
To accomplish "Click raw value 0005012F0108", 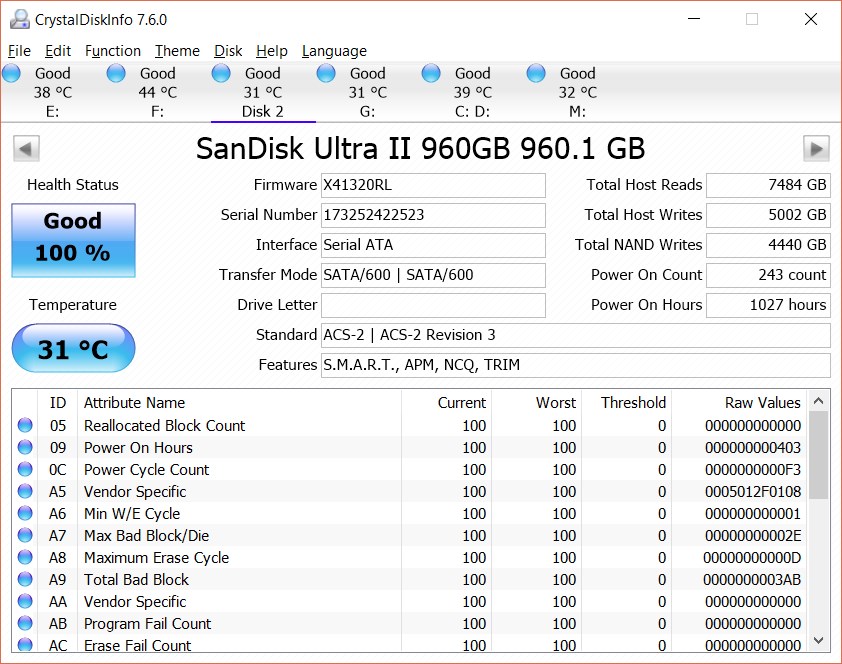I will (753, 492).
